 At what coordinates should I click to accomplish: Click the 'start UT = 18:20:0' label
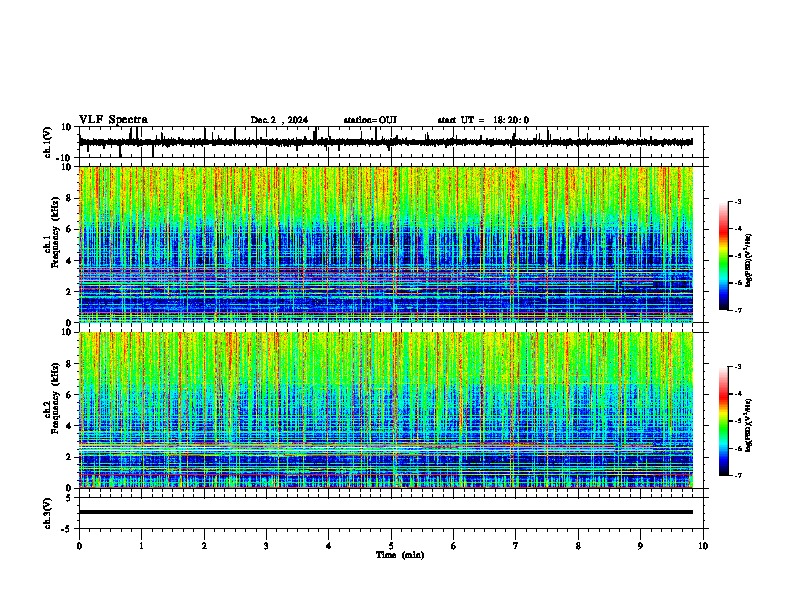[483, 120]
